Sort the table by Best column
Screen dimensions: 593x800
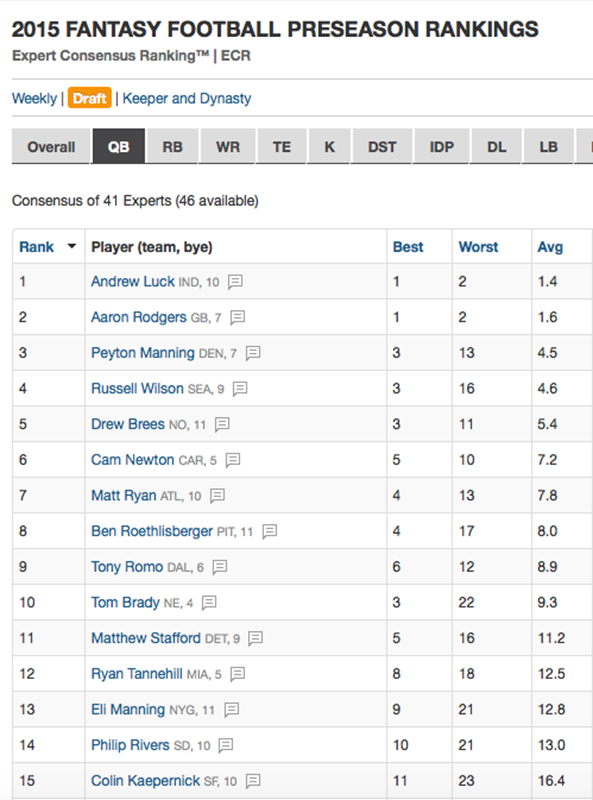pos(408,247)
